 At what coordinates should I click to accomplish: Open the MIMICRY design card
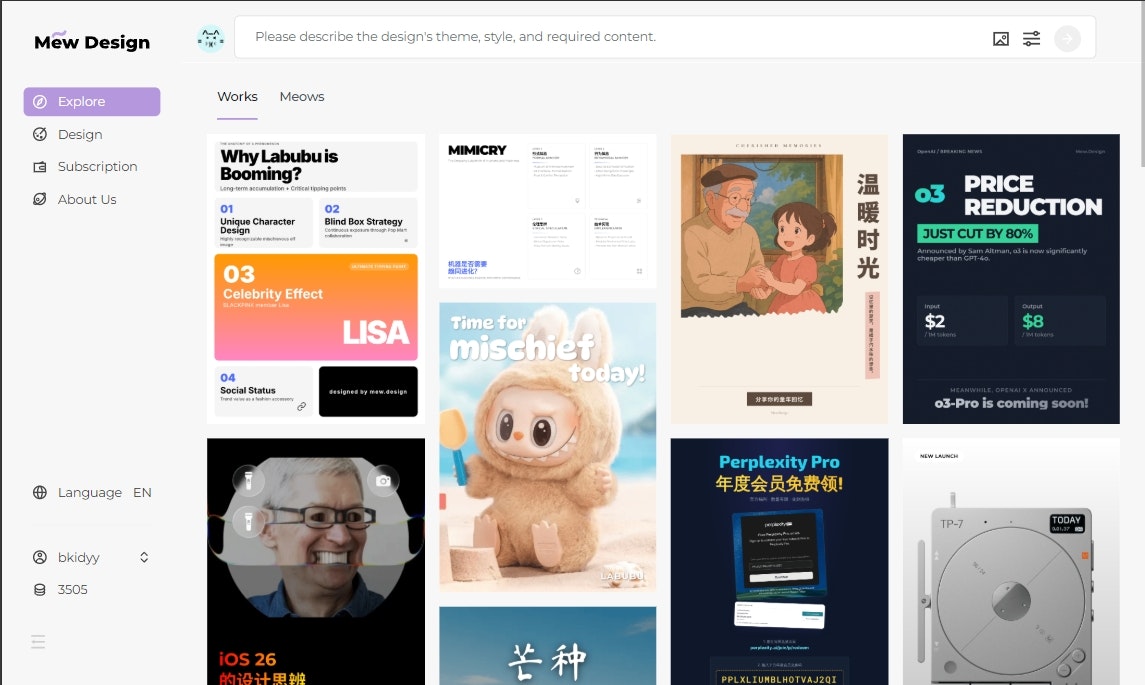tap(548, 211)
